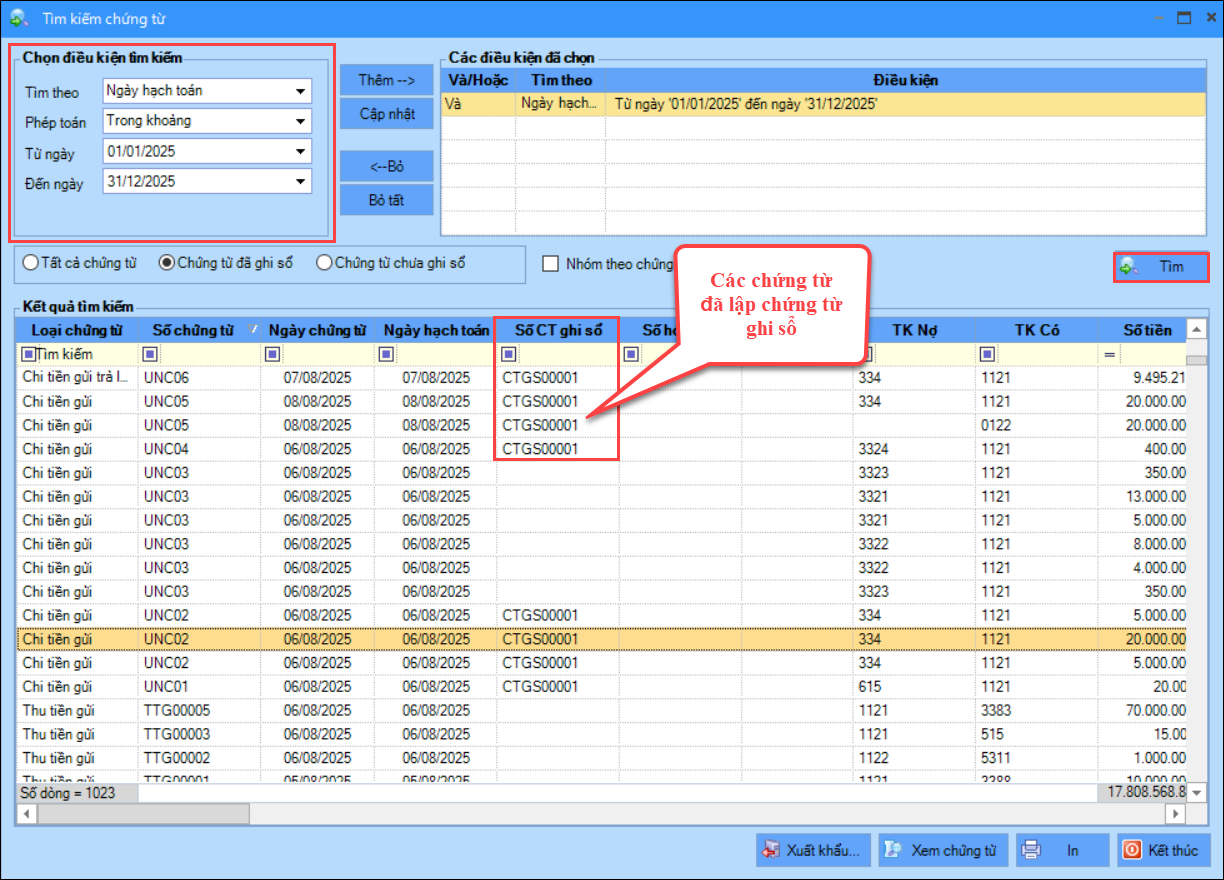Click the Thêm --> button

pyautogui.click(x=386, y=80)
